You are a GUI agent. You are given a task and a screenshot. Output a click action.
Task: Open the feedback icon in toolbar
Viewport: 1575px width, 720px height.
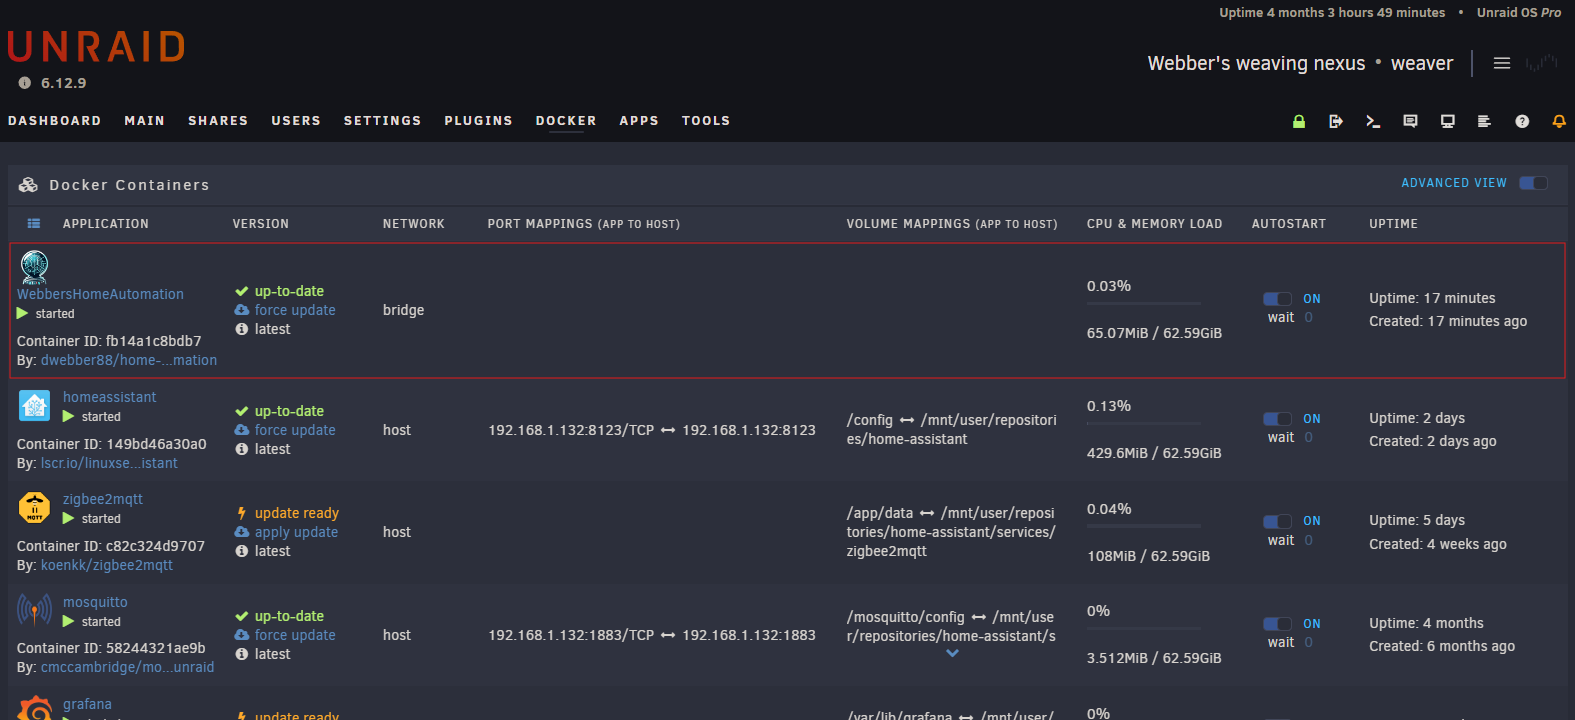tap(1410, 121)
